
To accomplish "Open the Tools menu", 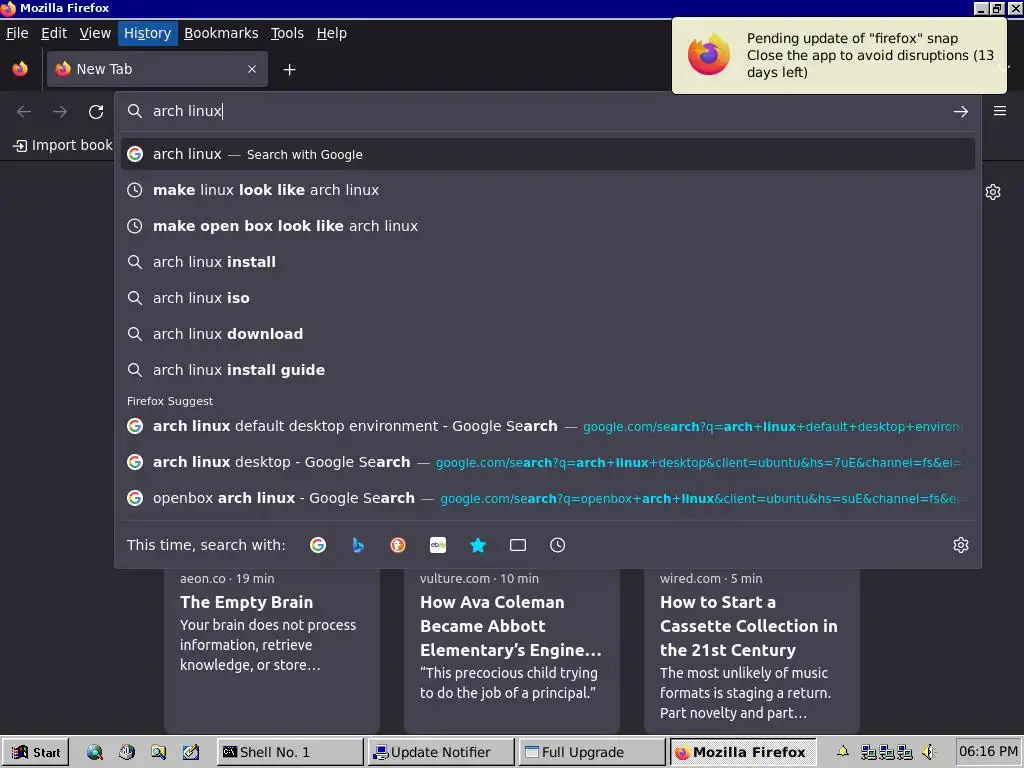I will [287, 33].
